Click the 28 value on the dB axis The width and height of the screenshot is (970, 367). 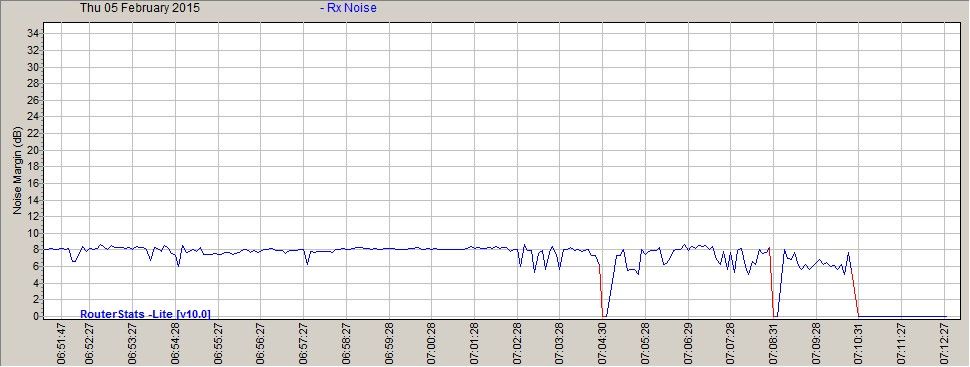pyautogui.click(x=33, y=83)
